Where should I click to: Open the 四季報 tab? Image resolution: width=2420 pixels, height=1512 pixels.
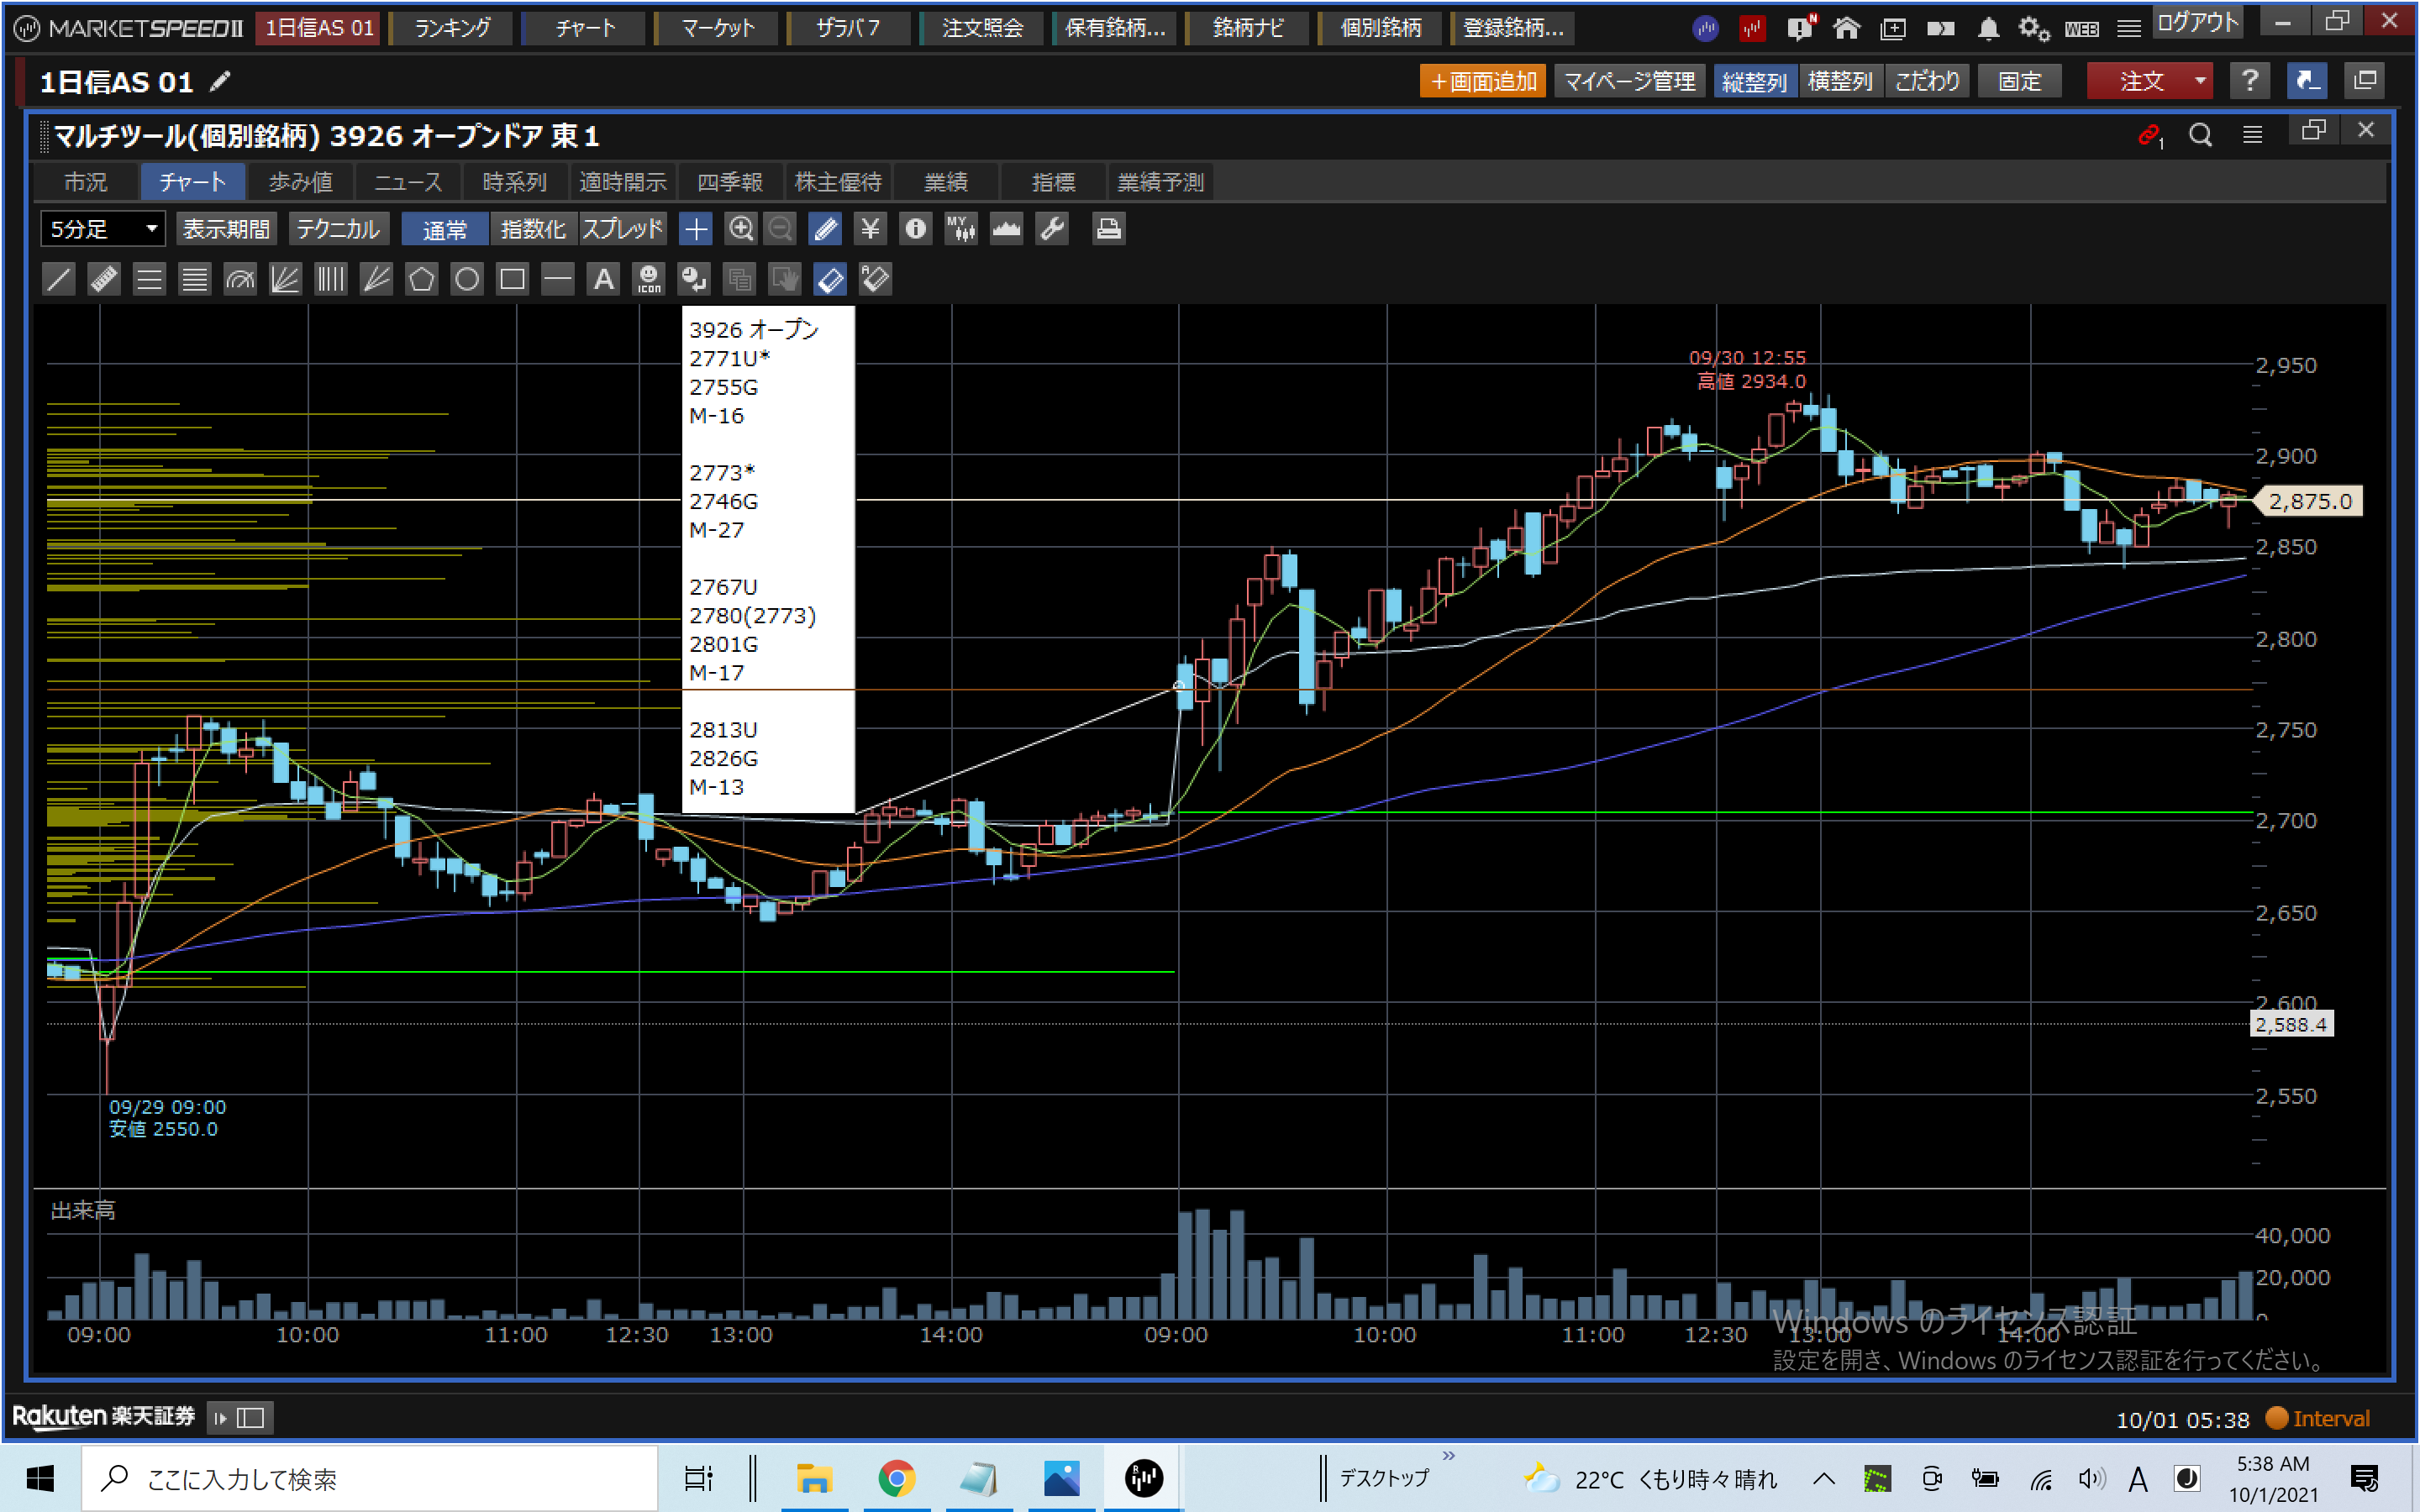(x=730, y=182)
